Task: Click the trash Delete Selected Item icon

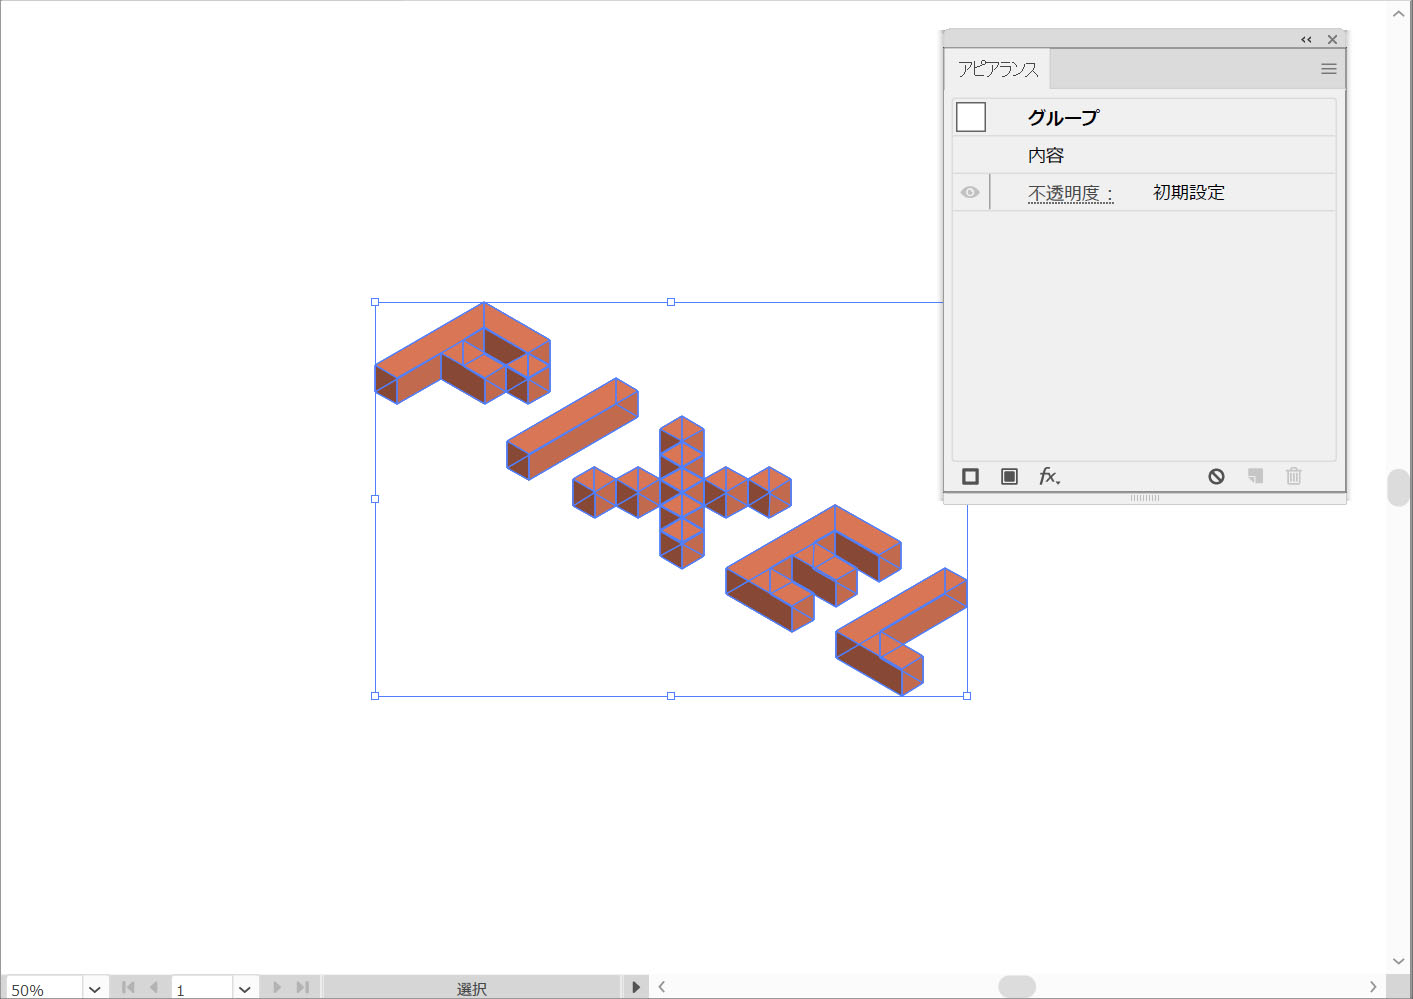Action: point(1293,476)
